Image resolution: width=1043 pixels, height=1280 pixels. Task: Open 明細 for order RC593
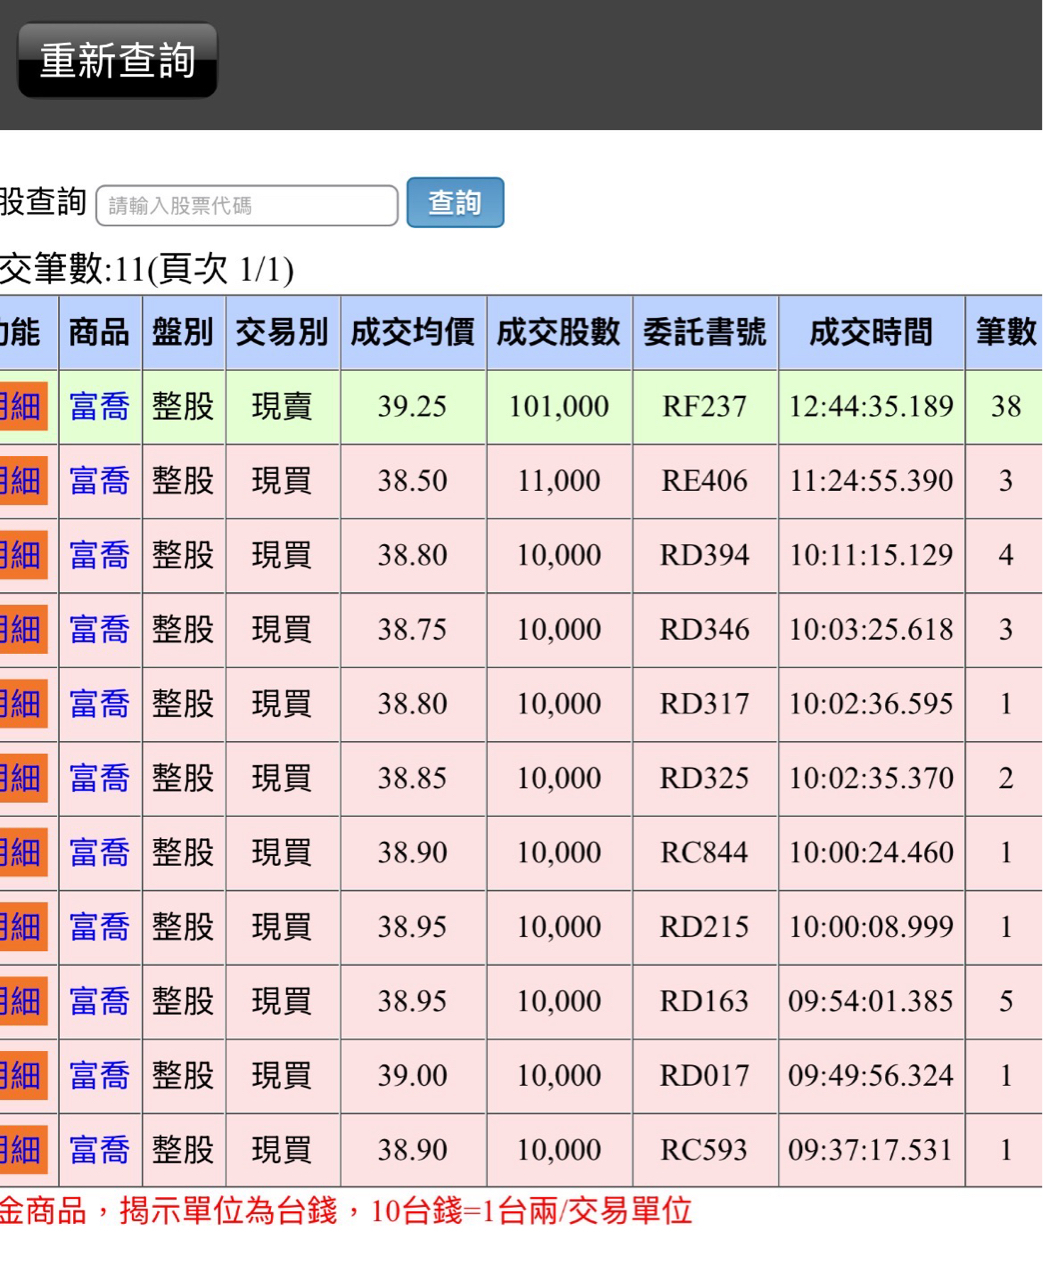(x=23, y=1150)
